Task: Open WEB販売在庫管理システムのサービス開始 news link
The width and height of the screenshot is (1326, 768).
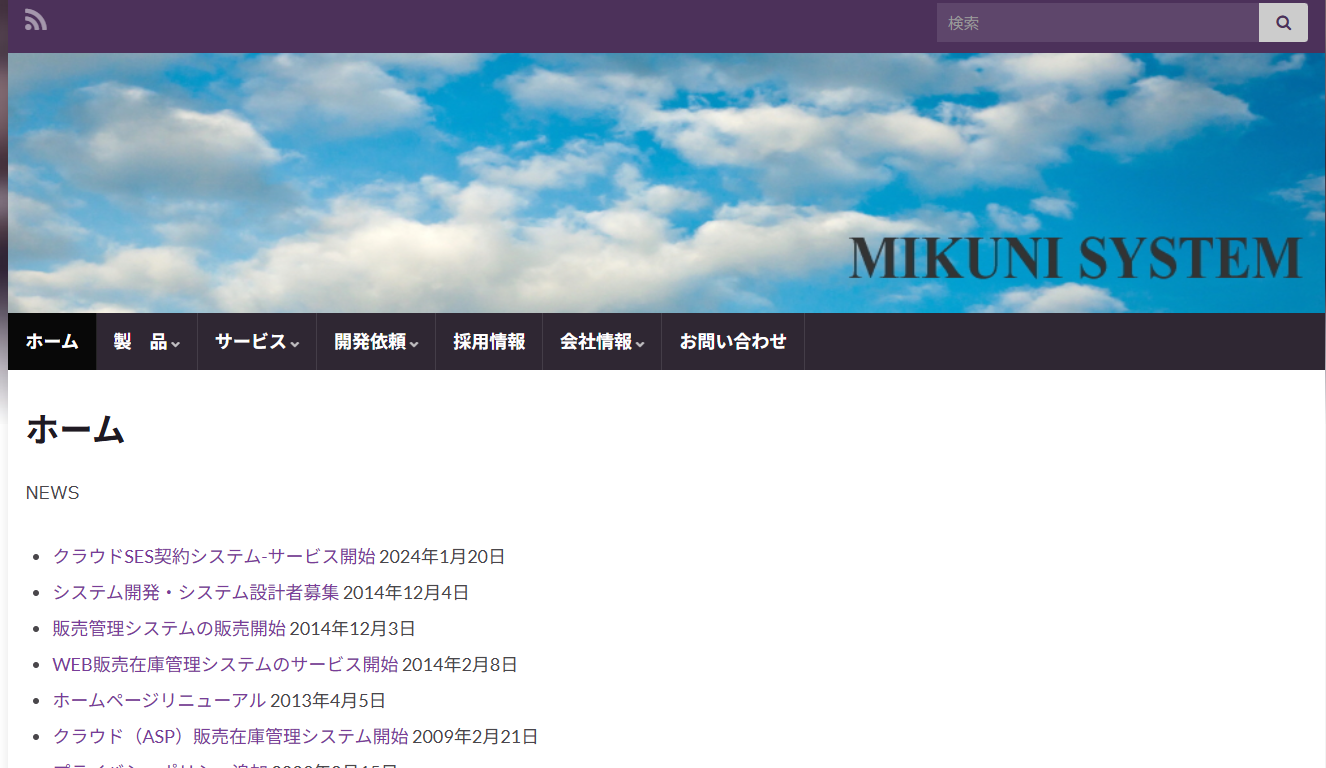Action: point(225,665)
